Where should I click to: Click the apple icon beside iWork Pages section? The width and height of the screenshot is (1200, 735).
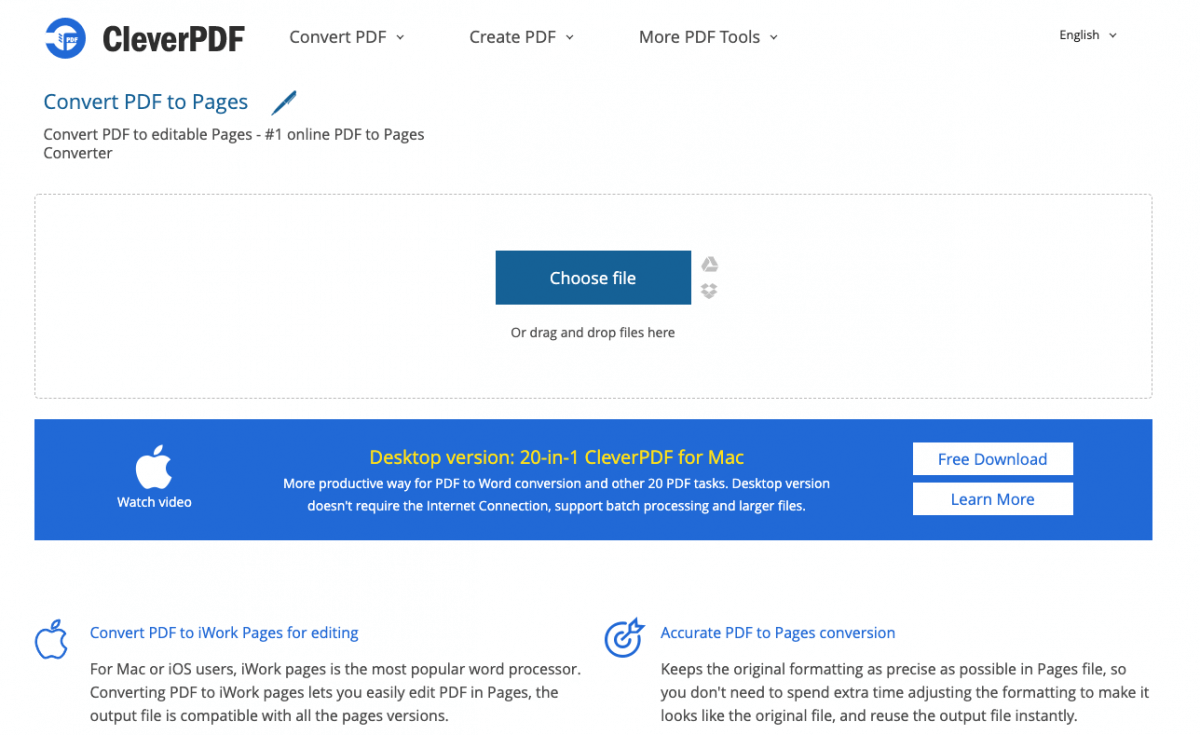pos(50,639)
